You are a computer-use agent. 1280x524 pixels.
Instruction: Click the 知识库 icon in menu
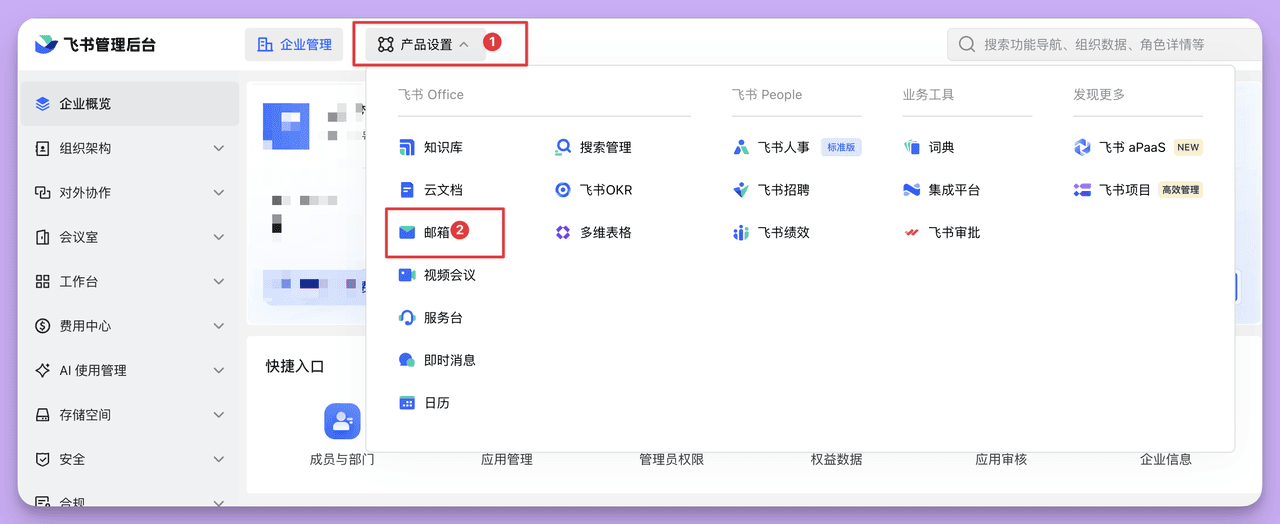[407, 147]
